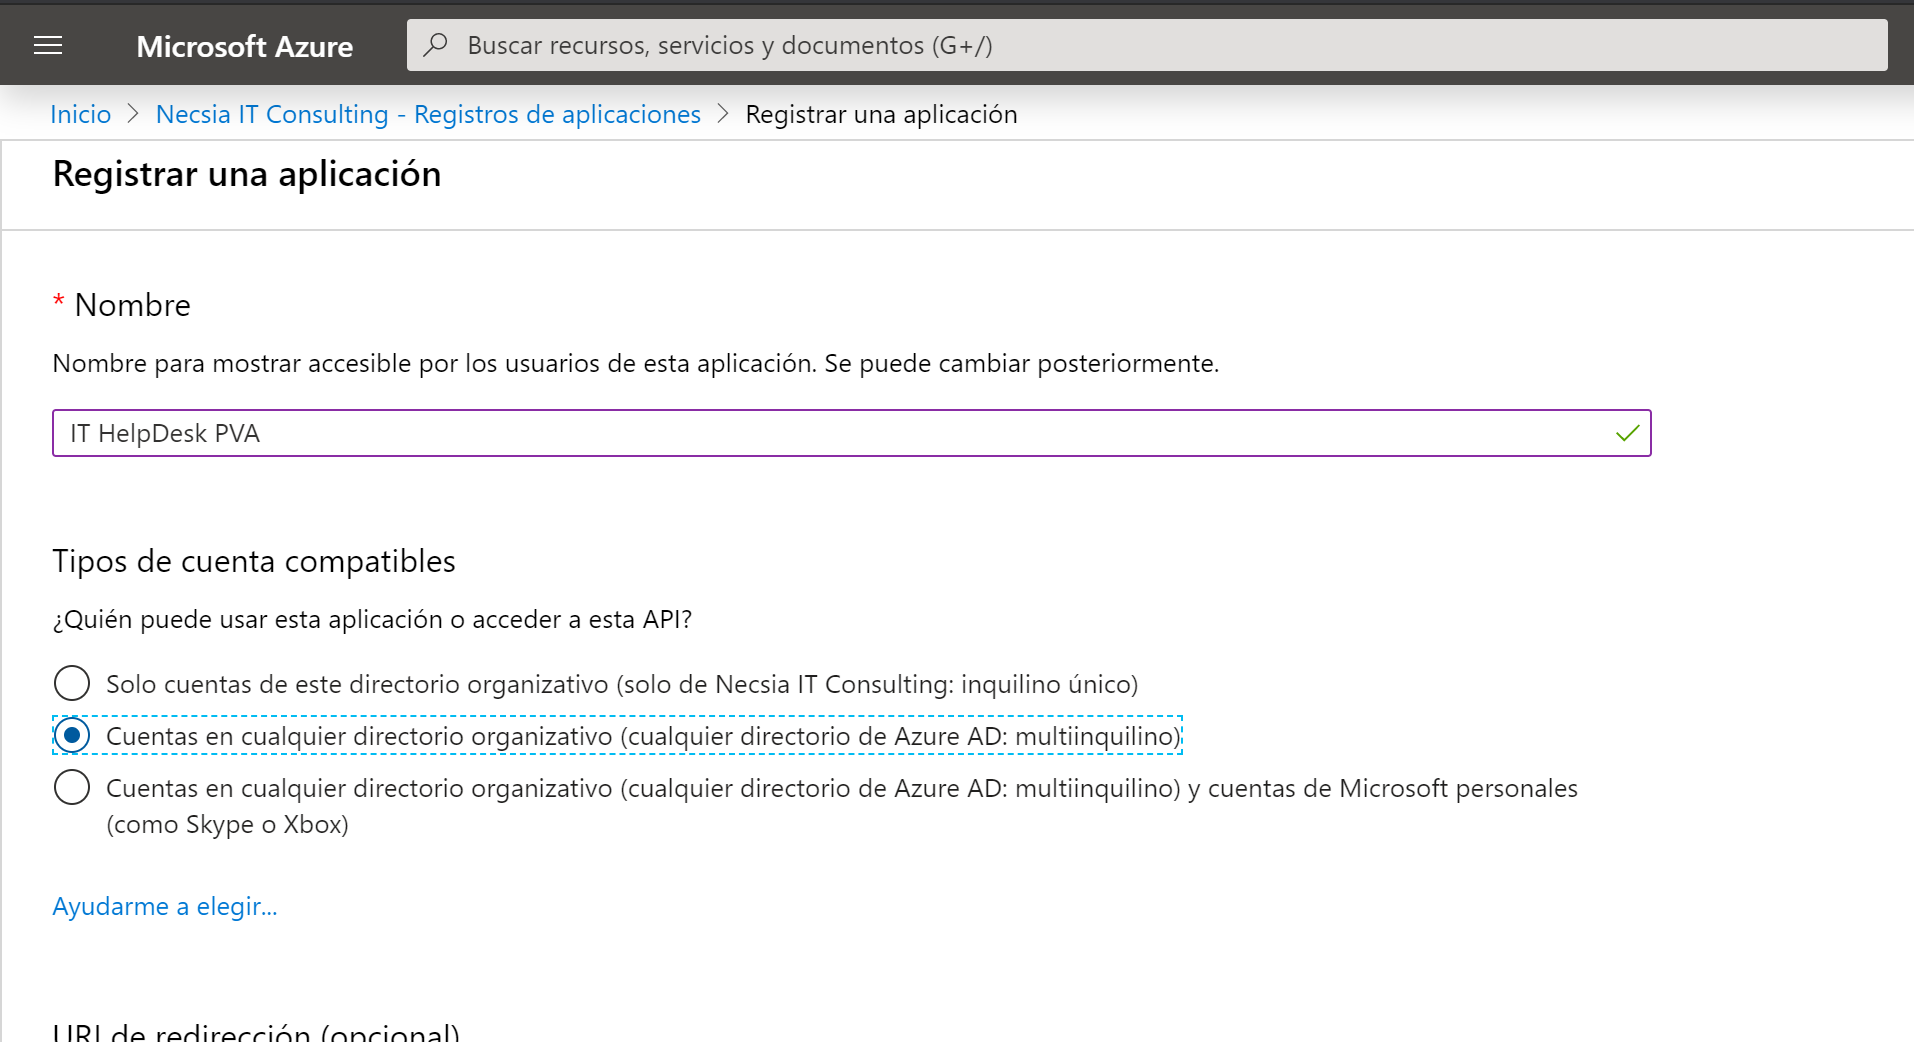Click the magnifying glass search icon
This screenshot has height=1042, width=1914.
pyautogui.click(x=435, y=44)
